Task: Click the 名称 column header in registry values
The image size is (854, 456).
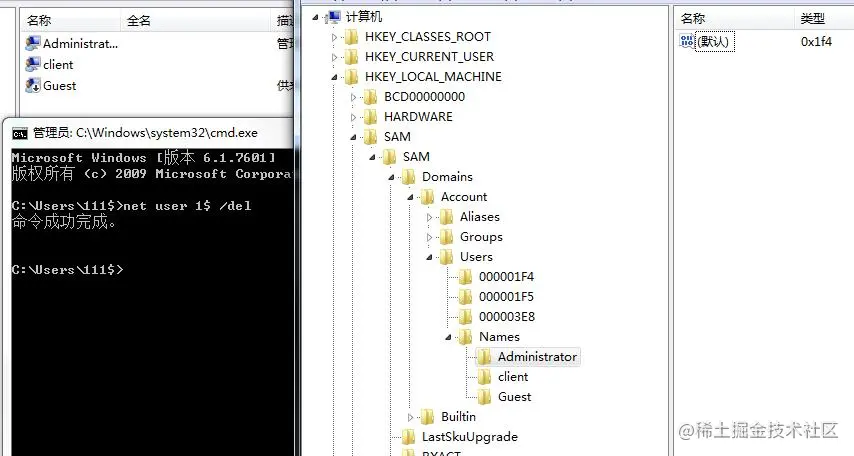Action: 734,19
